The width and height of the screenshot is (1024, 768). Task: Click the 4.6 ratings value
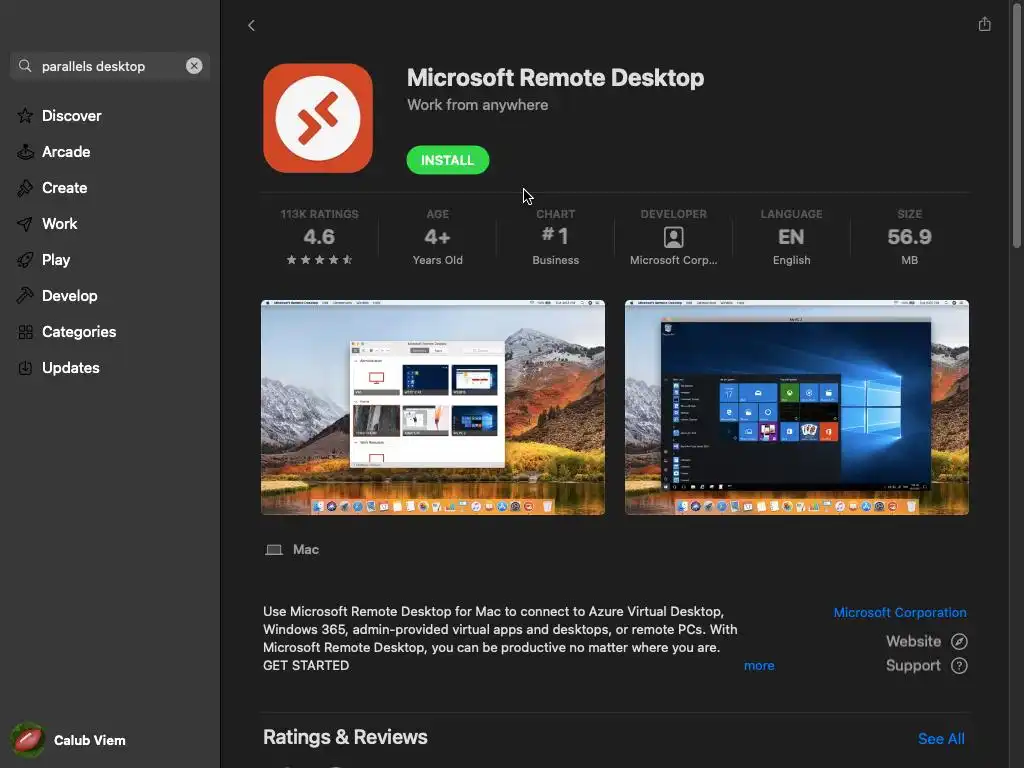point(319,236)
